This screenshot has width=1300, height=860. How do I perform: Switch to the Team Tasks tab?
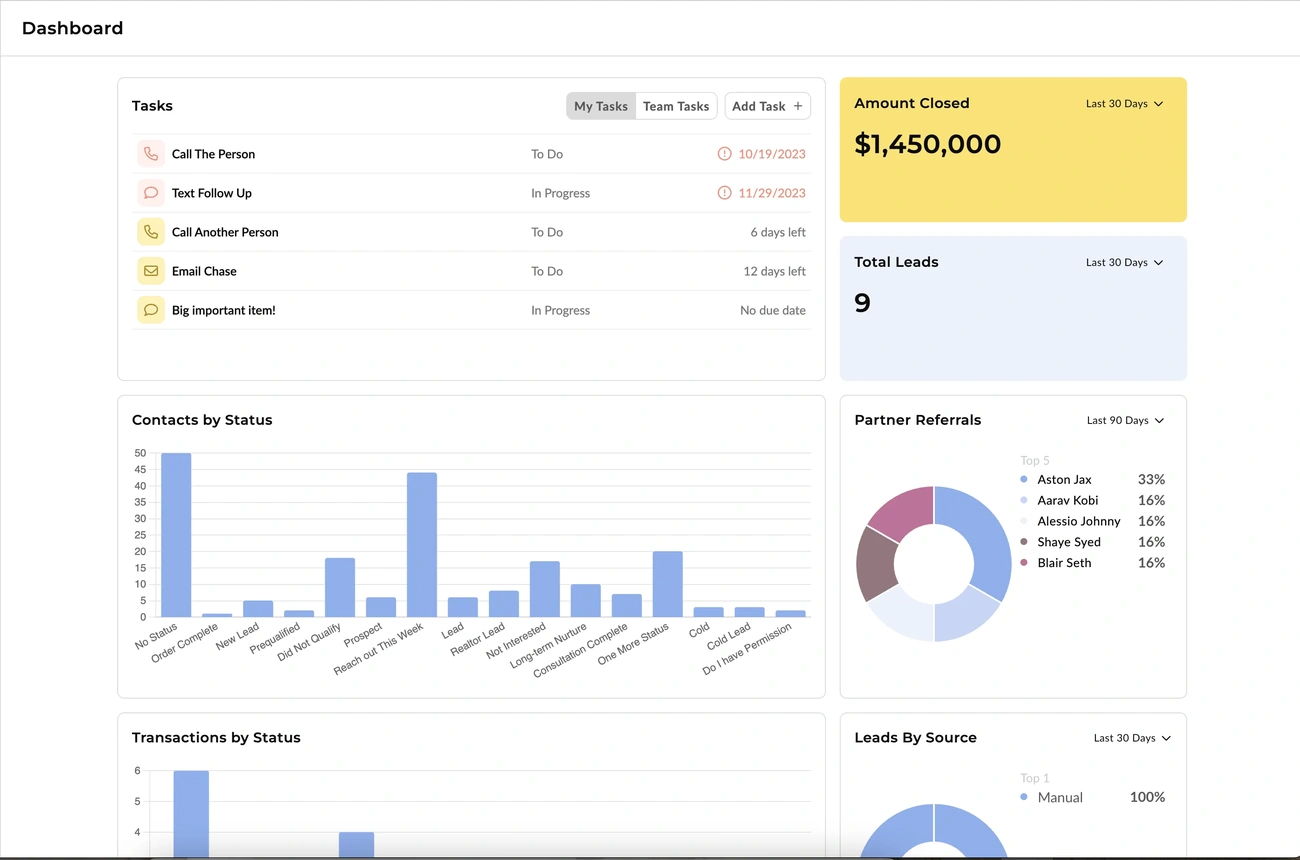(x=676, y=106)
